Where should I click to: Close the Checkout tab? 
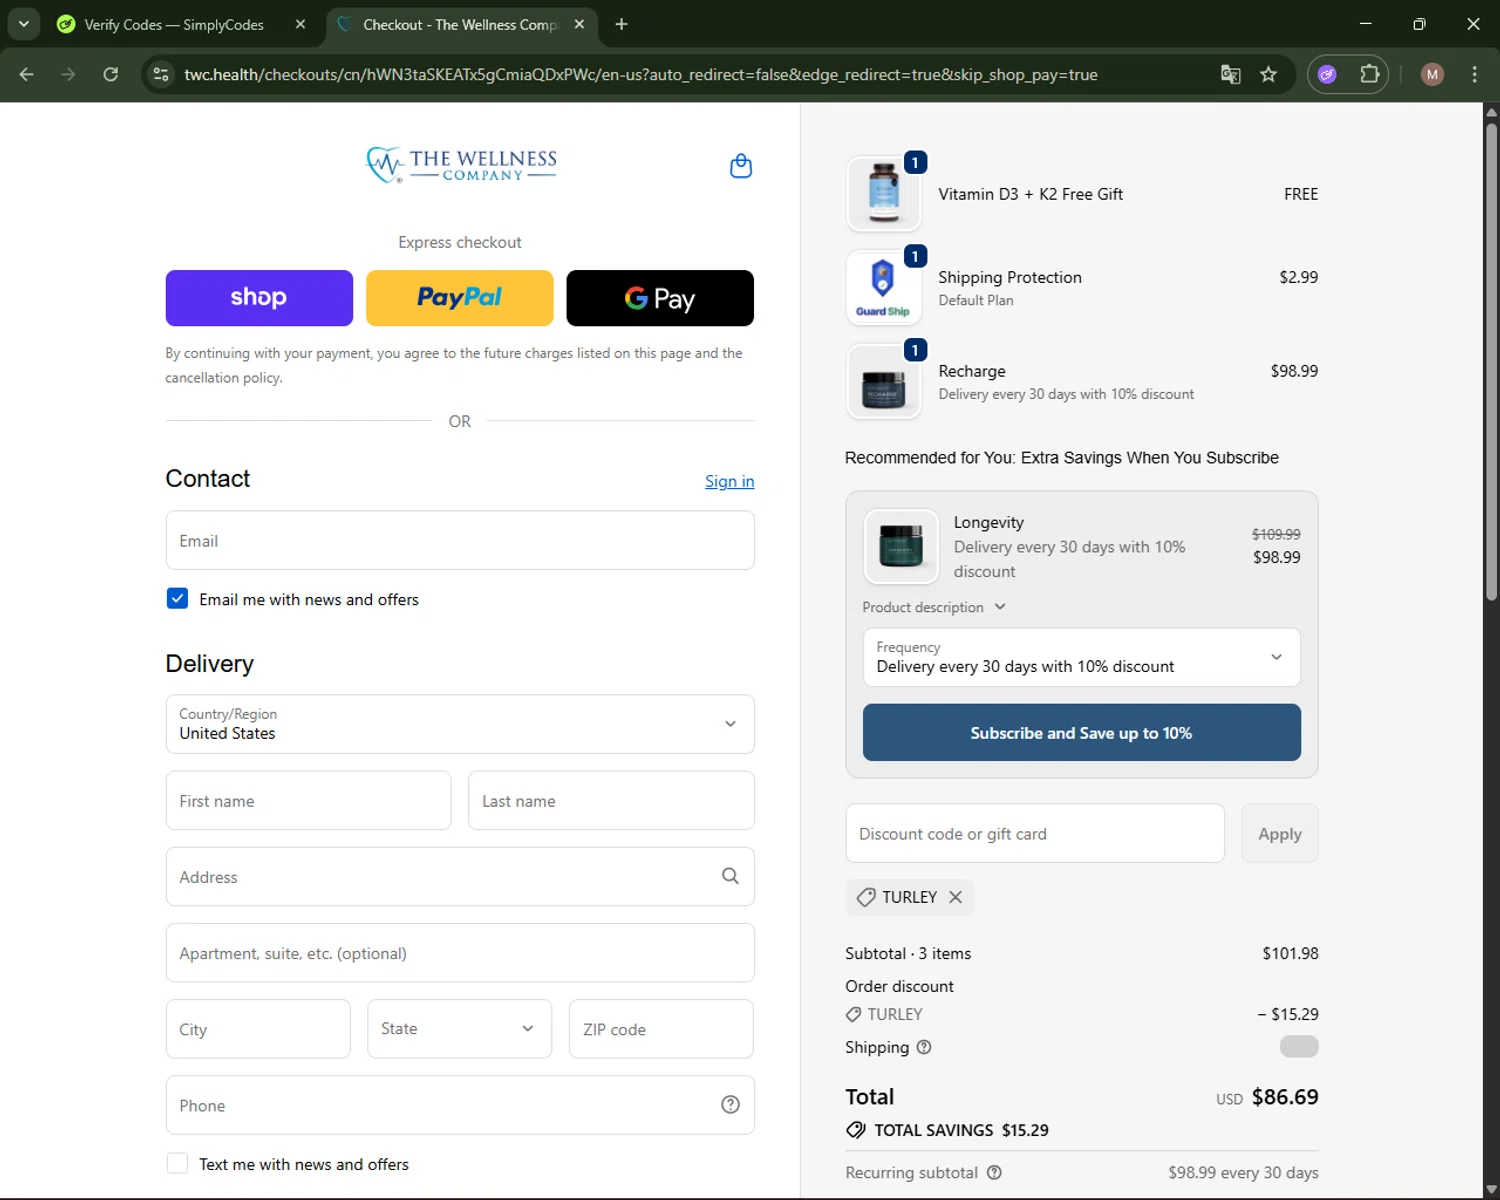click(x=579, y=24)
